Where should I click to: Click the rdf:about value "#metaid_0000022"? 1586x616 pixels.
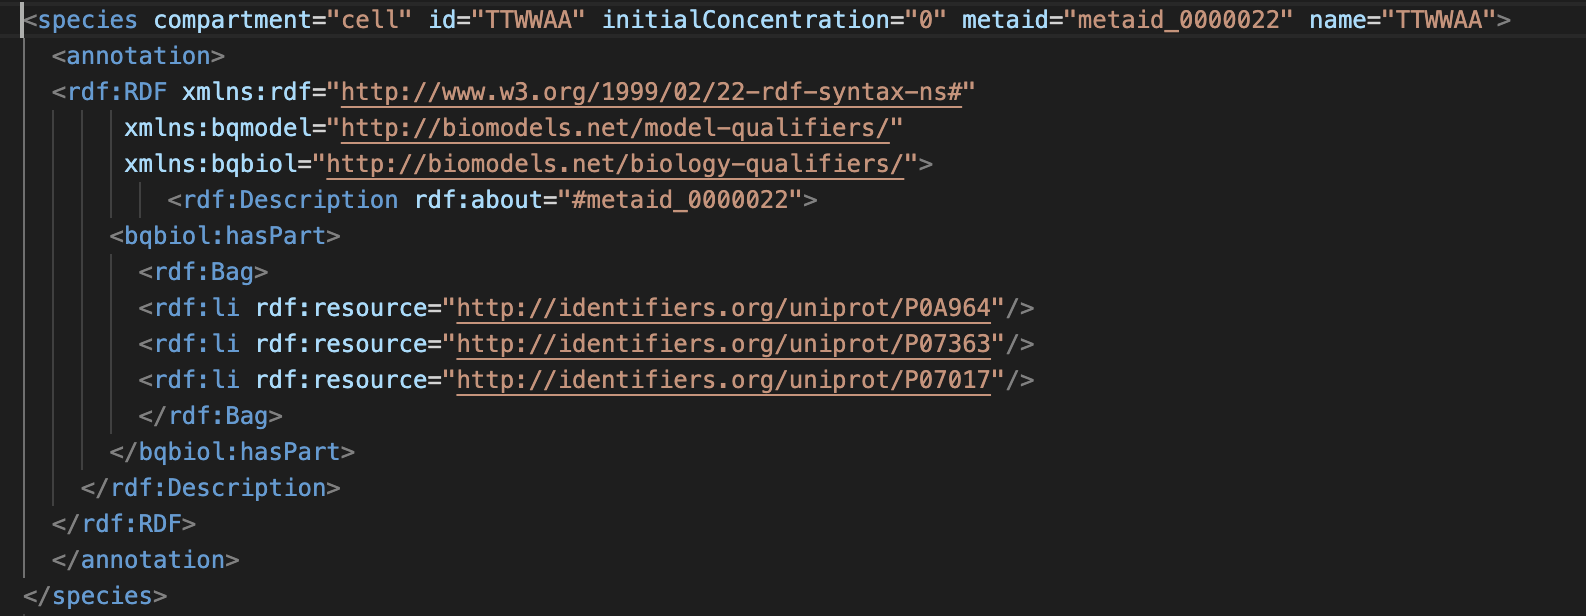679,200
